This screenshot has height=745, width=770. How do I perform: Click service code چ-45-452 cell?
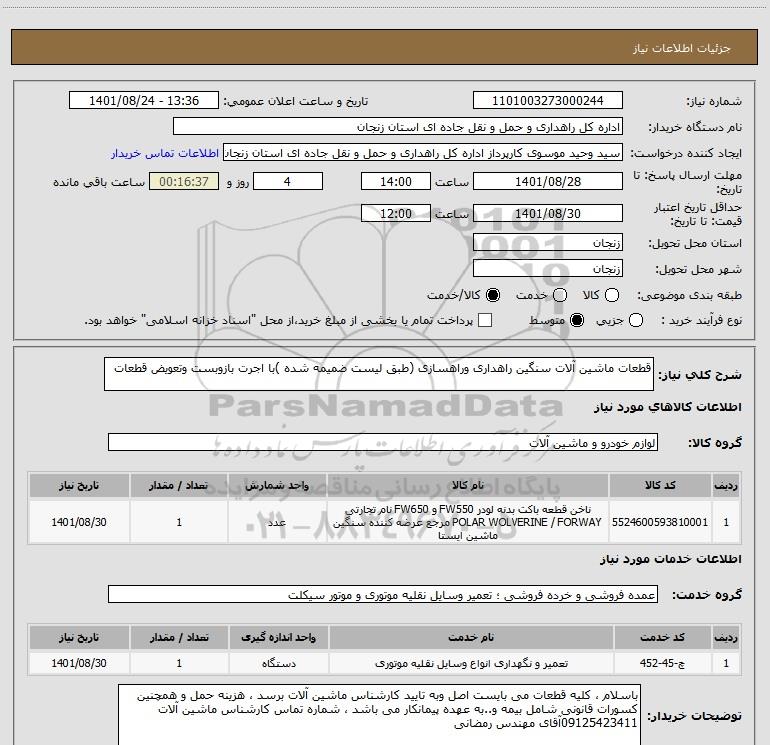[x=662, y=663]
